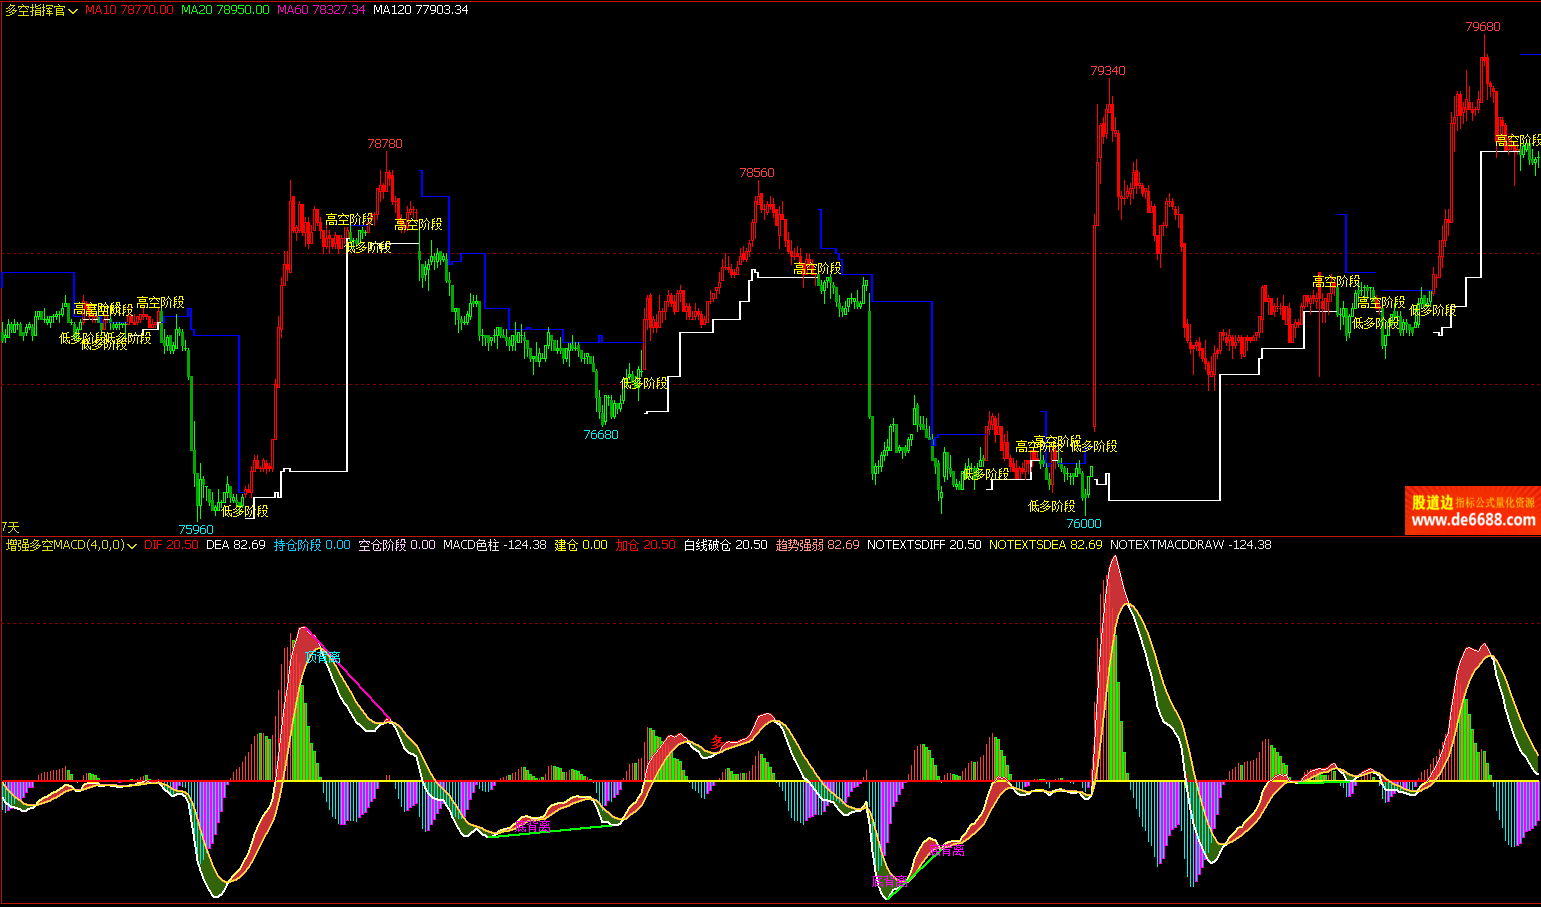Image resolution: width=1541 pixels, height=907 pixels.
Task: Select the white MA120 77903.34 label
Action: [x=420, y=10]
